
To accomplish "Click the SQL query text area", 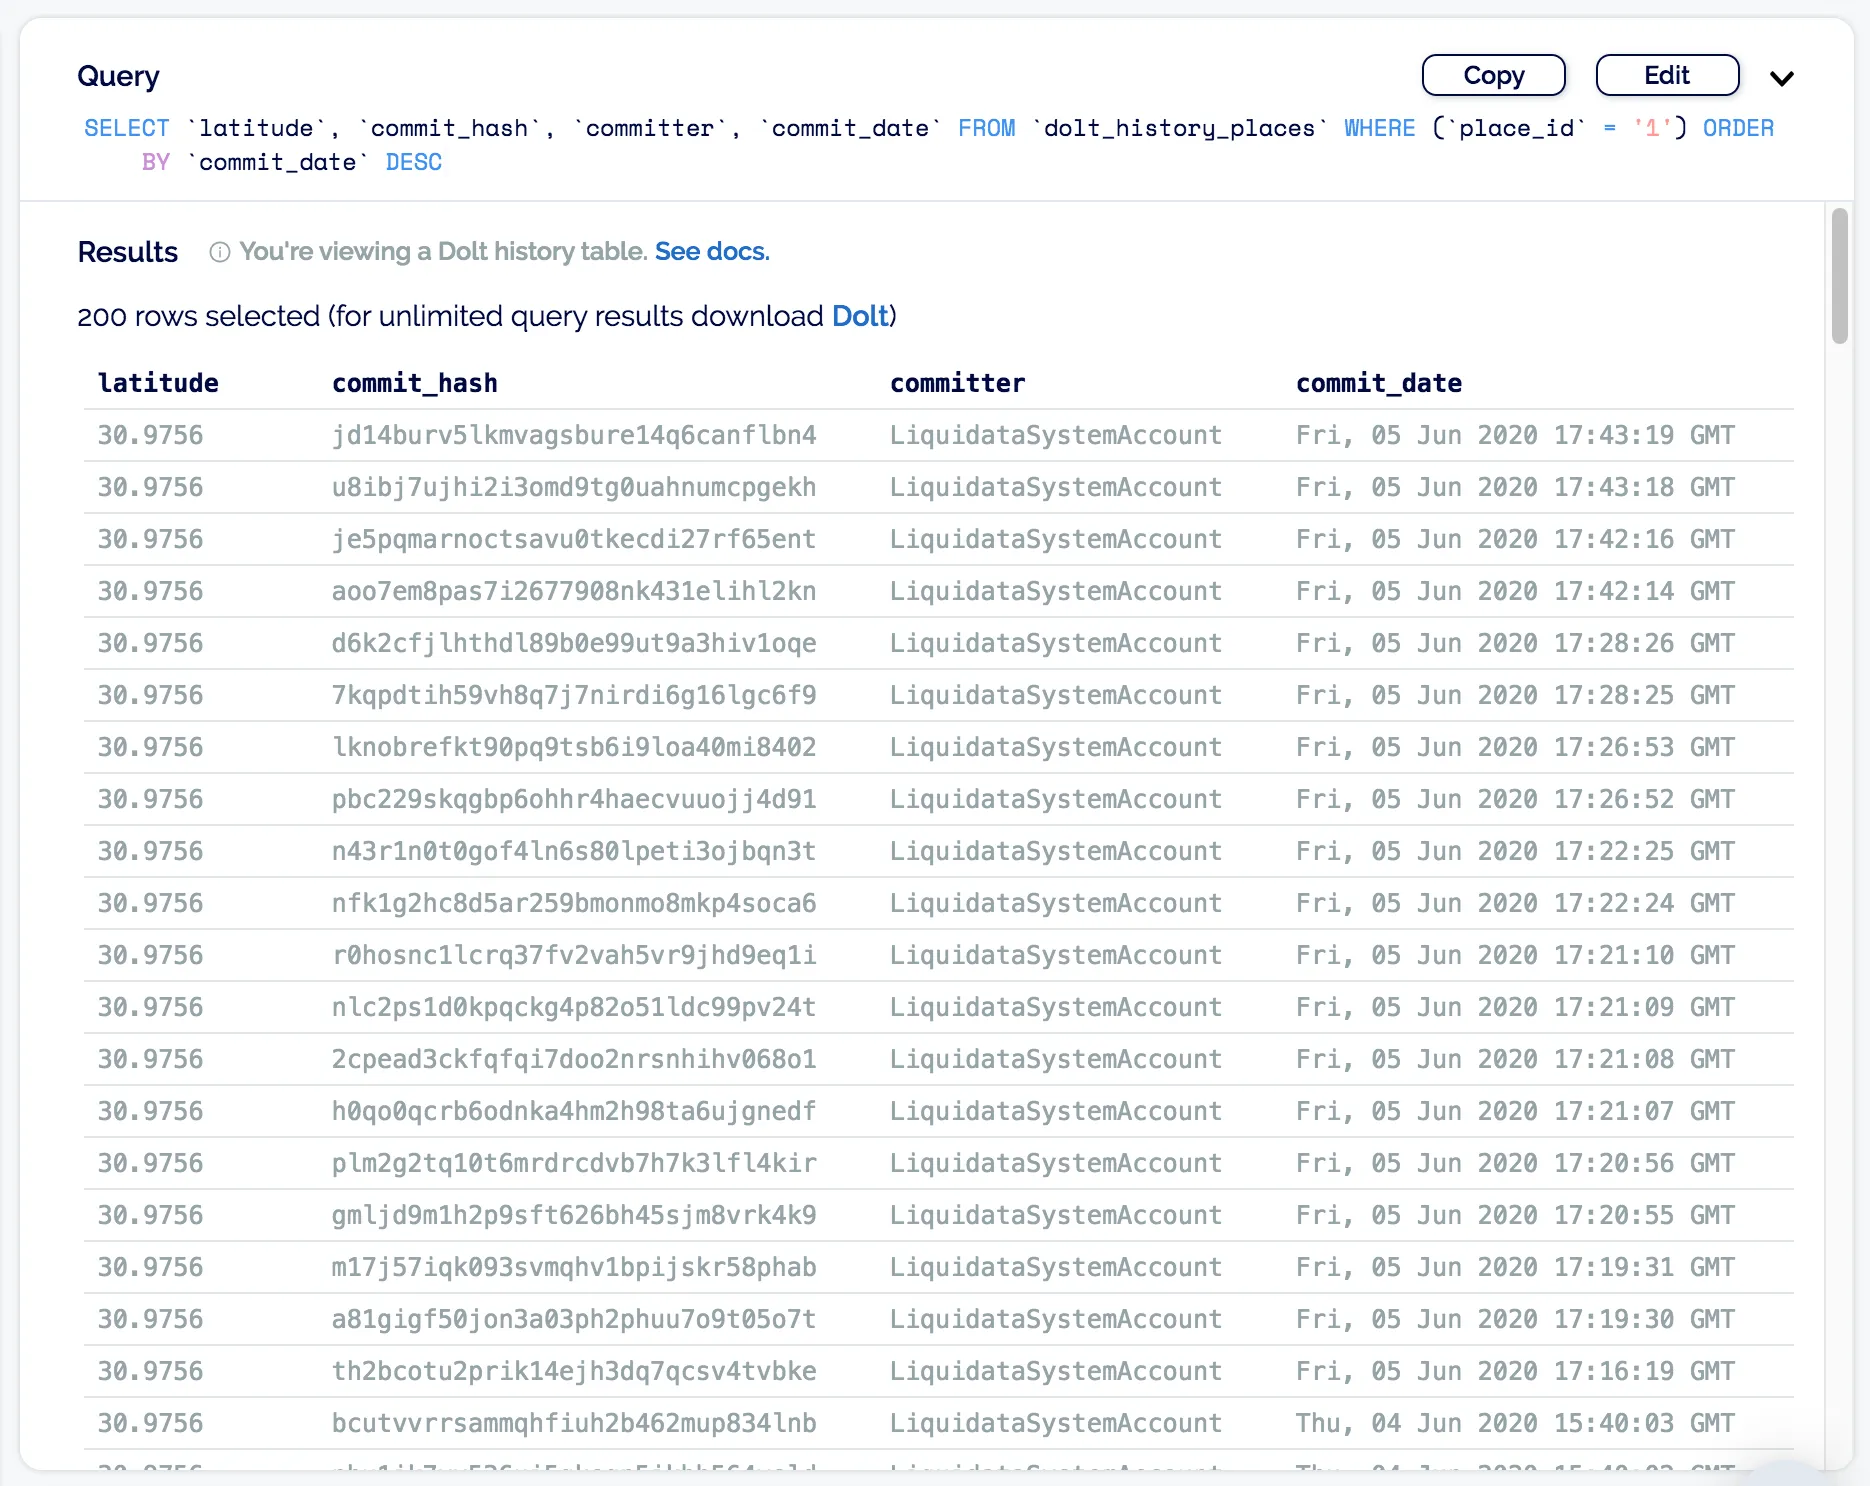I will point(928,145).
